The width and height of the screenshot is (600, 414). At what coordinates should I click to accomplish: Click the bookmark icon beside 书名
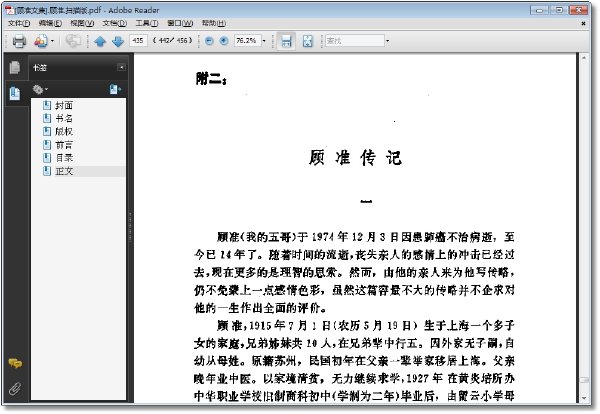47,118
